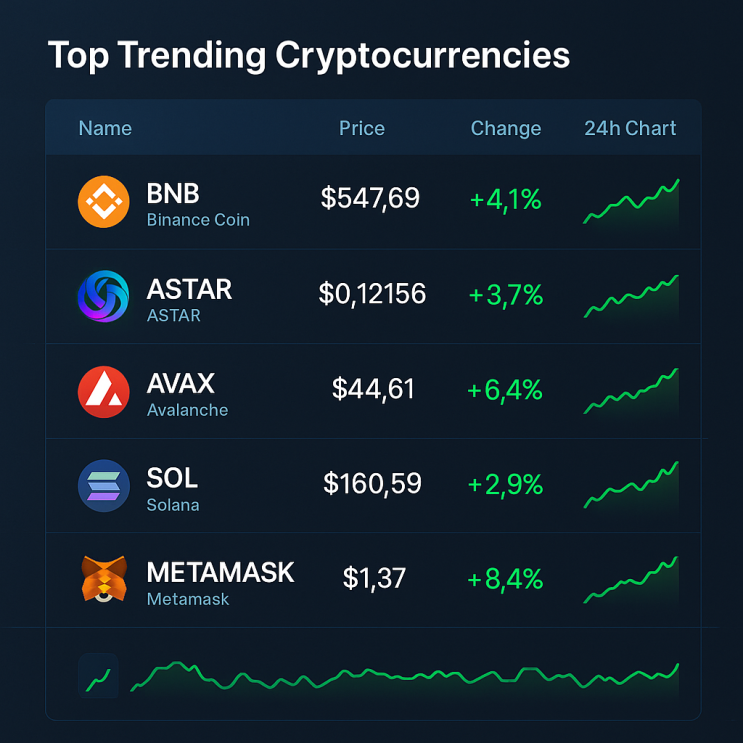This screenshot has height=743, width=743.
Task: Click the small trend arrow icon at bottom
Action: (x=98, y=676)
